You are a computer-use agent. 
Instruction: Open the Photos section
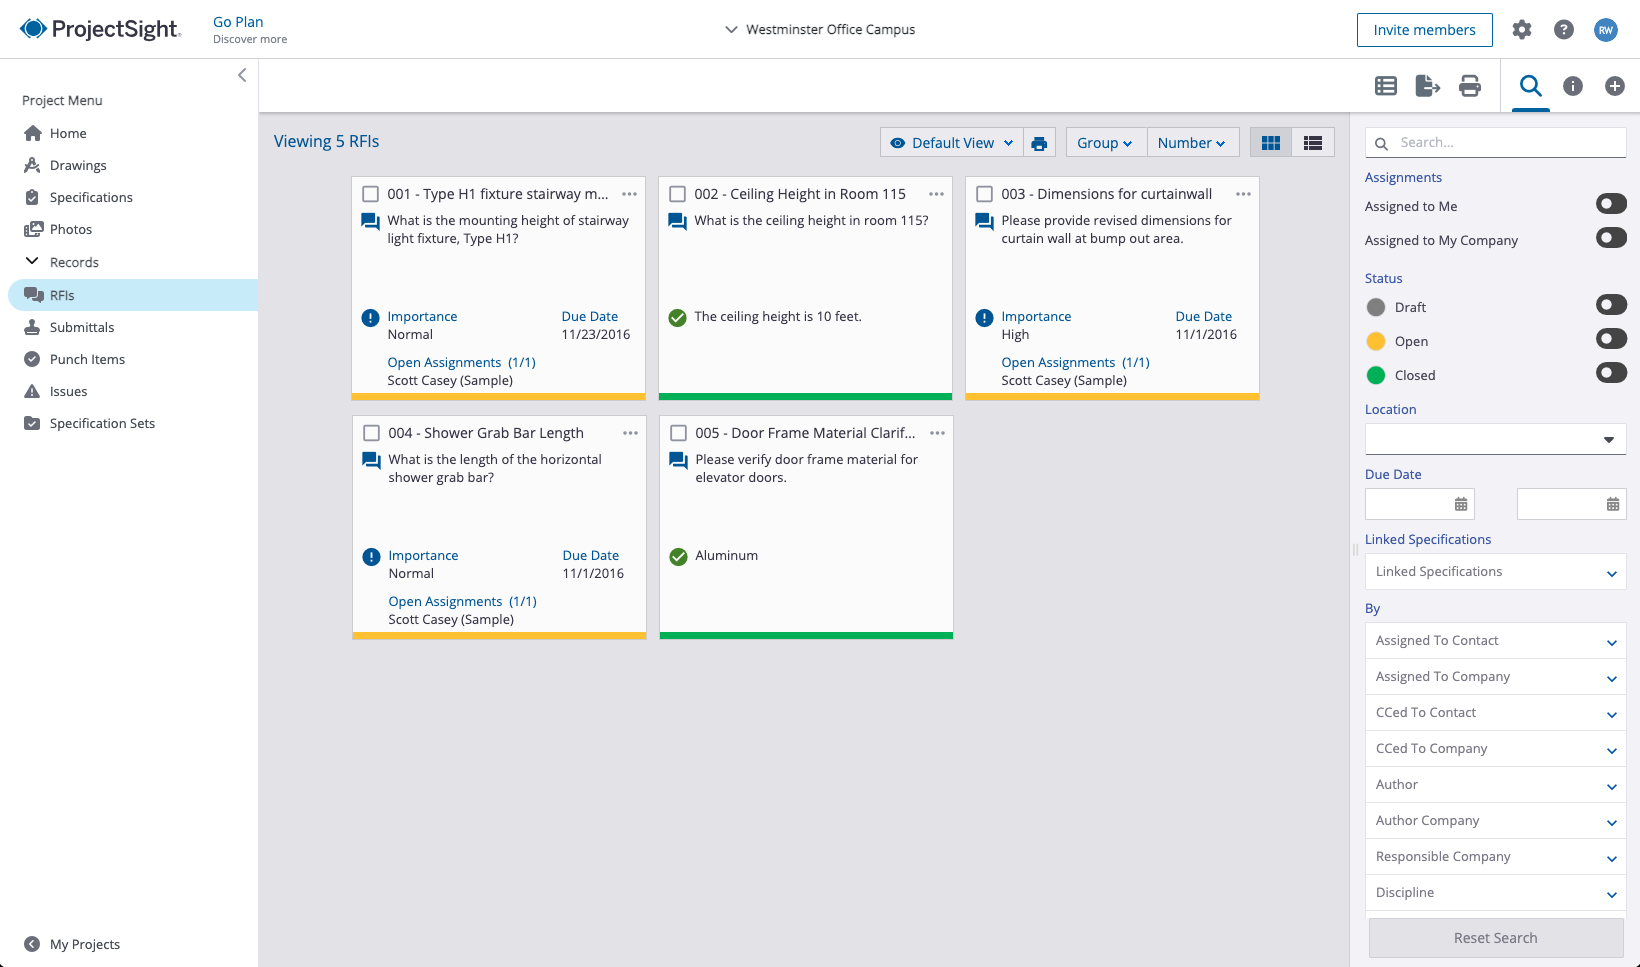pos(70,229)
